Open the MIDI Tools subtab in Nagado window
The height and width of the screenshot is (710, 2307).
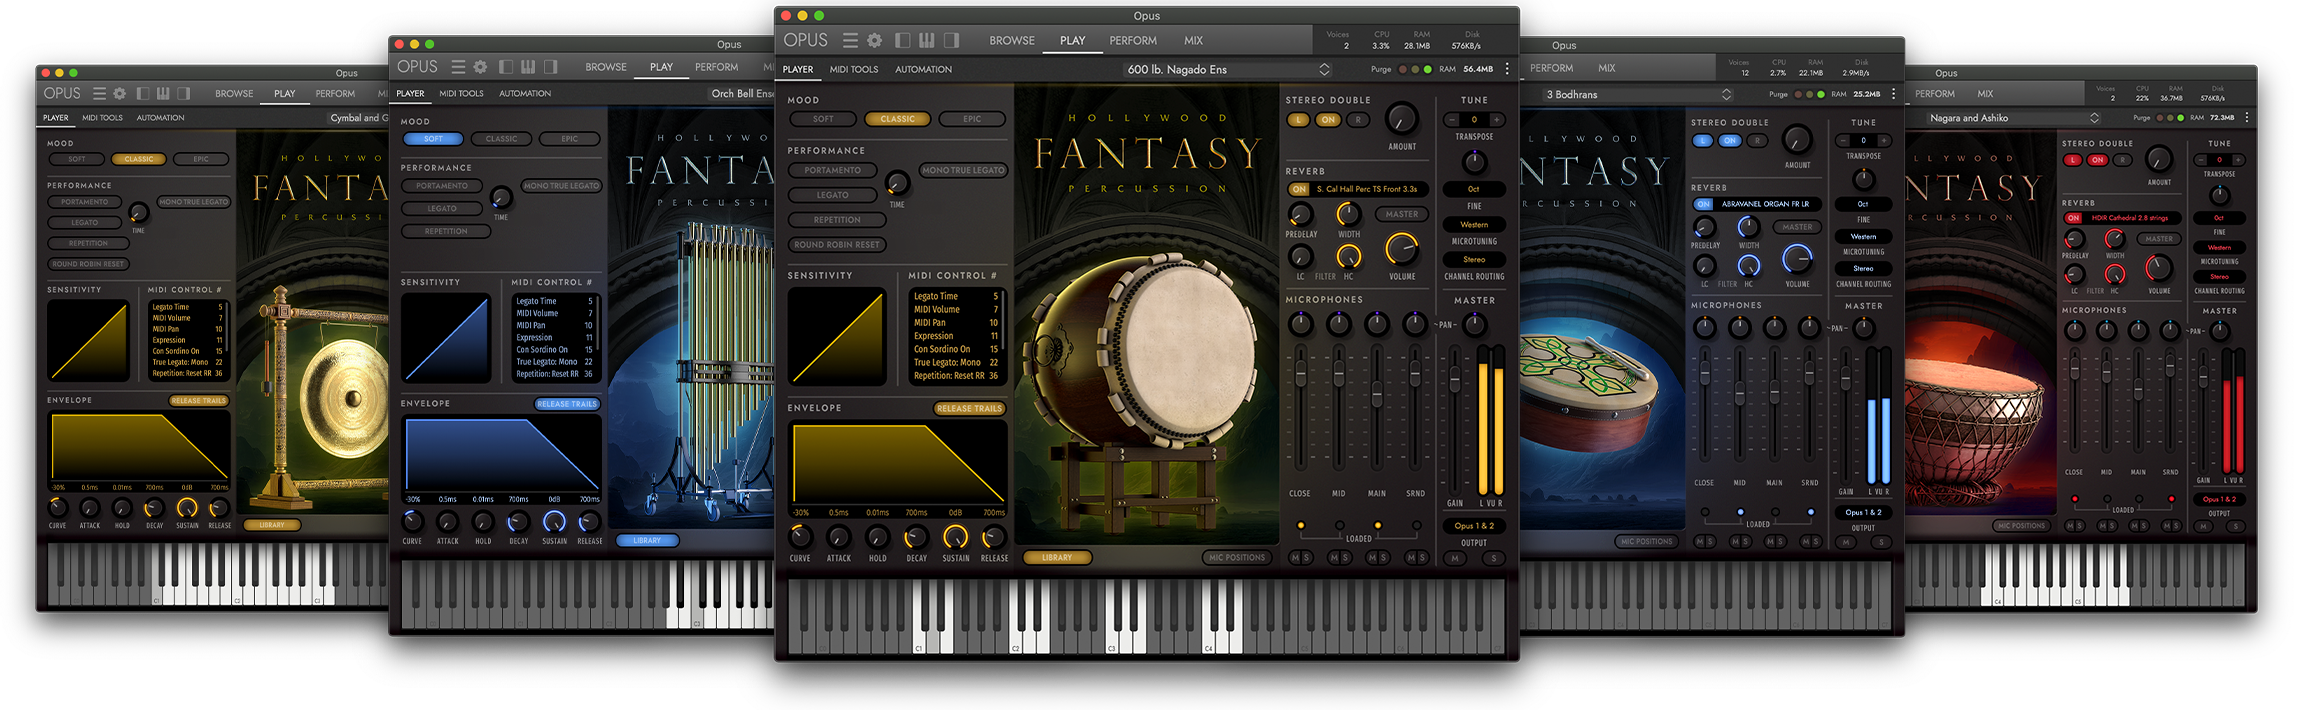click(x=854, y=70)
